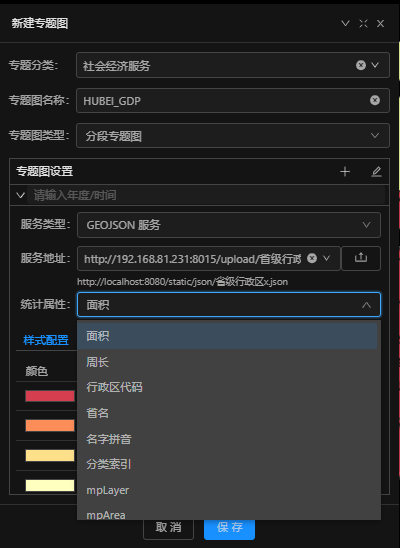Screen dimensions: 400x548
Task: Click the upload icon beside 服务地址
Action: [361, 258]
